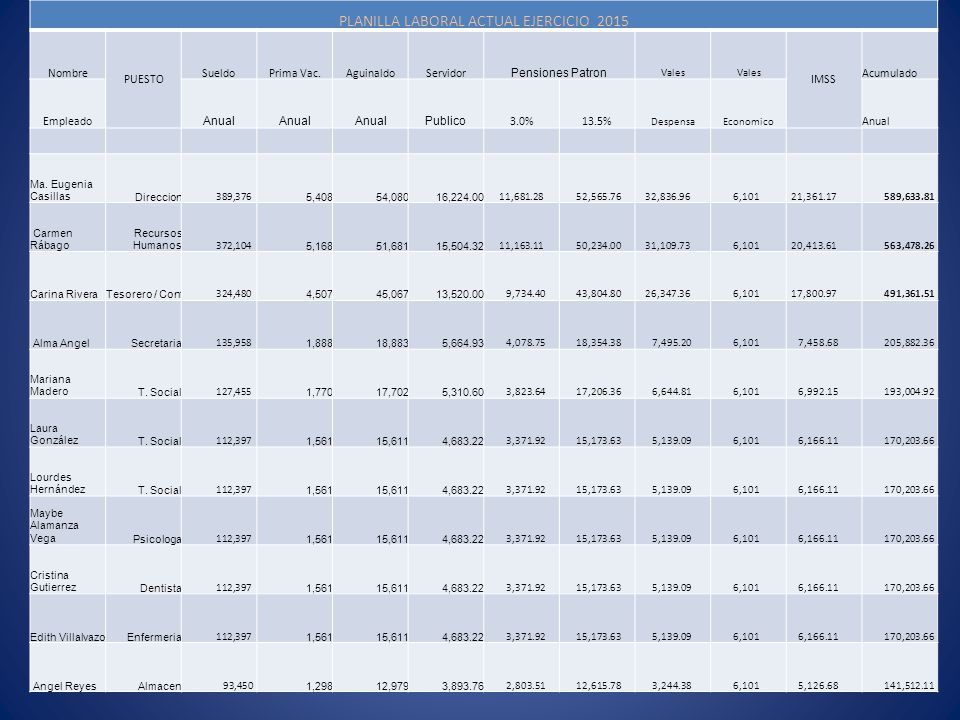This screenshot has width=960, height=720.
Task: Click pension value 11,681.28
Action: [x=521, y=197]
